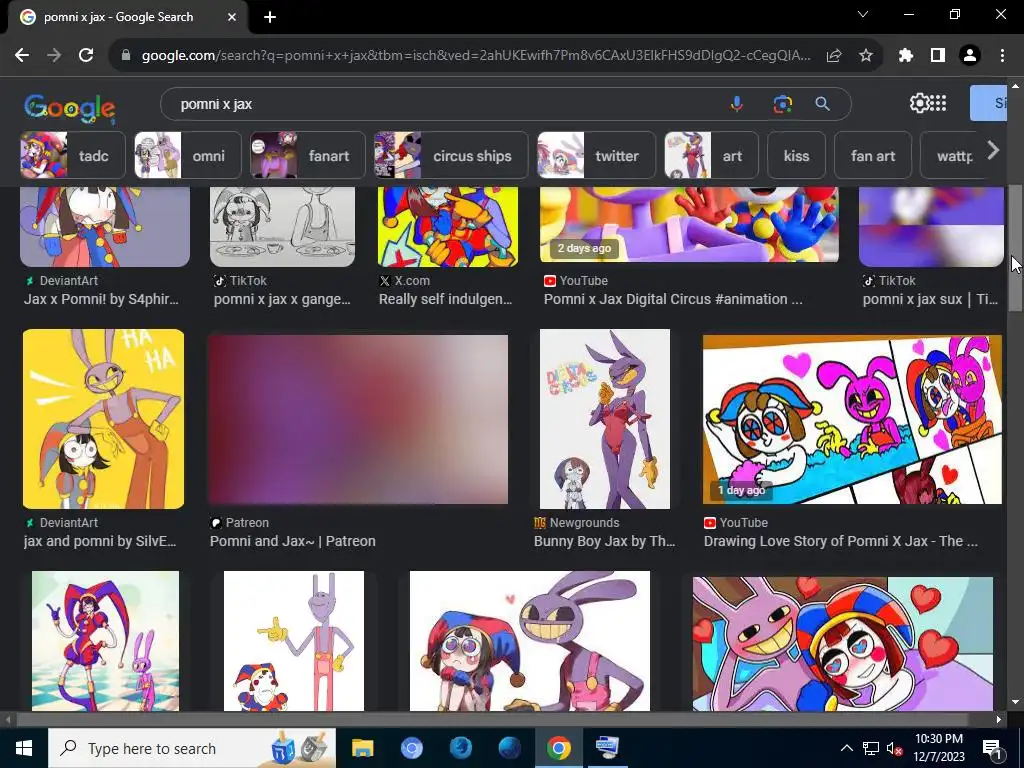Open a new tab with plus
Image resolution: width=1024 pixels, height=768 pixels.
270,18
